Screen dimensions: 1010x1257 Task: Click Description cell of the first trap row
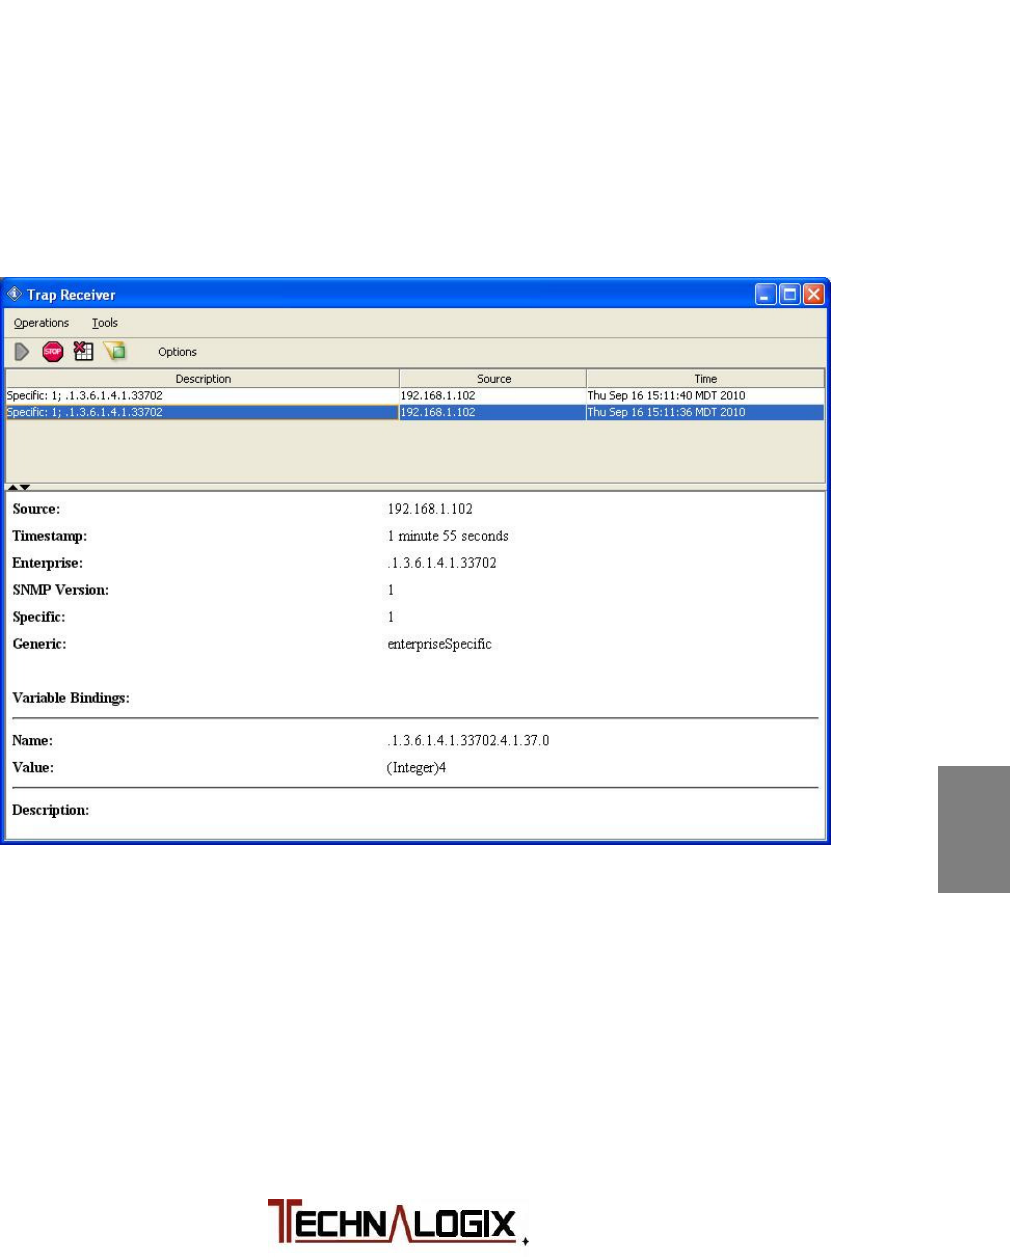[x=203, y=396]
